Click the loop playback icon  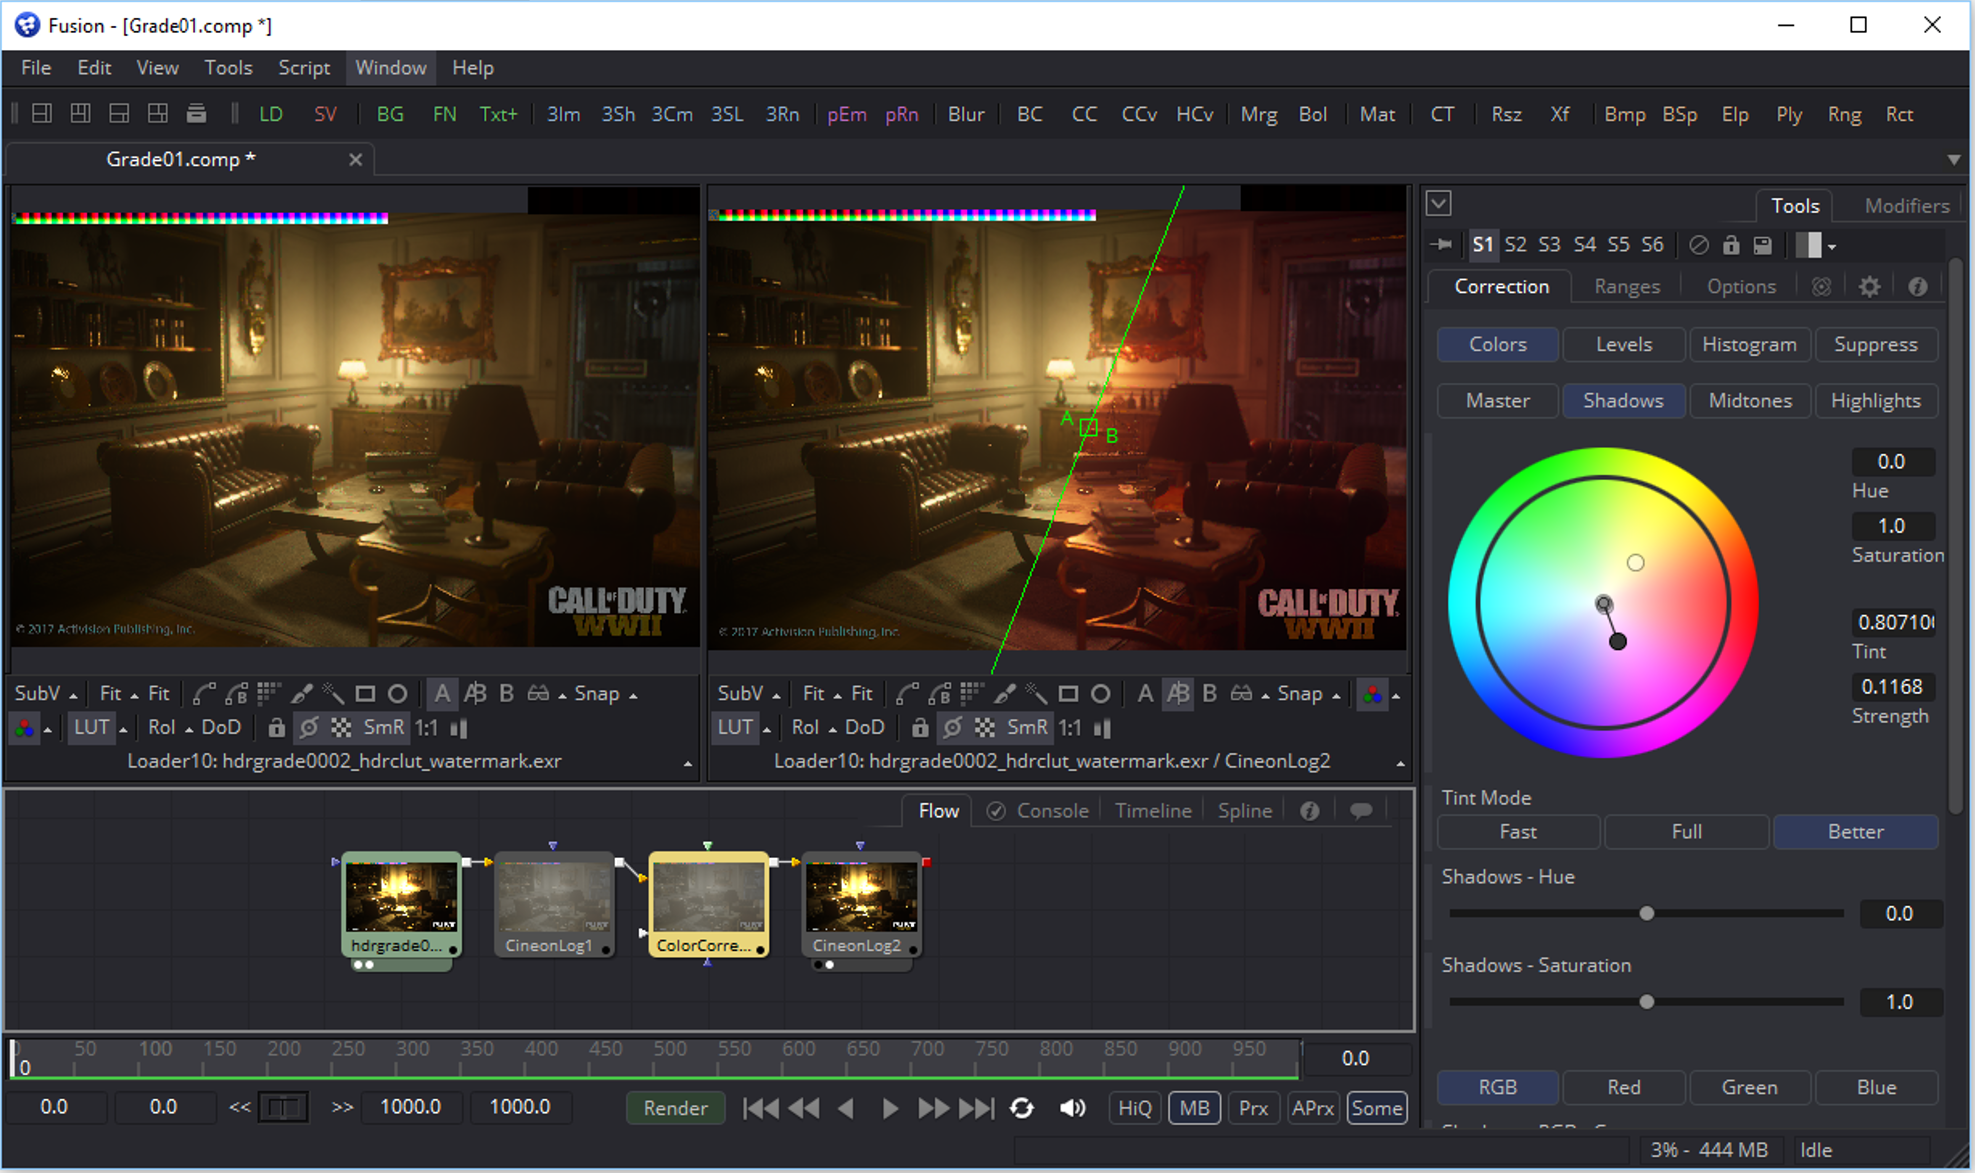point(1021,1108)
